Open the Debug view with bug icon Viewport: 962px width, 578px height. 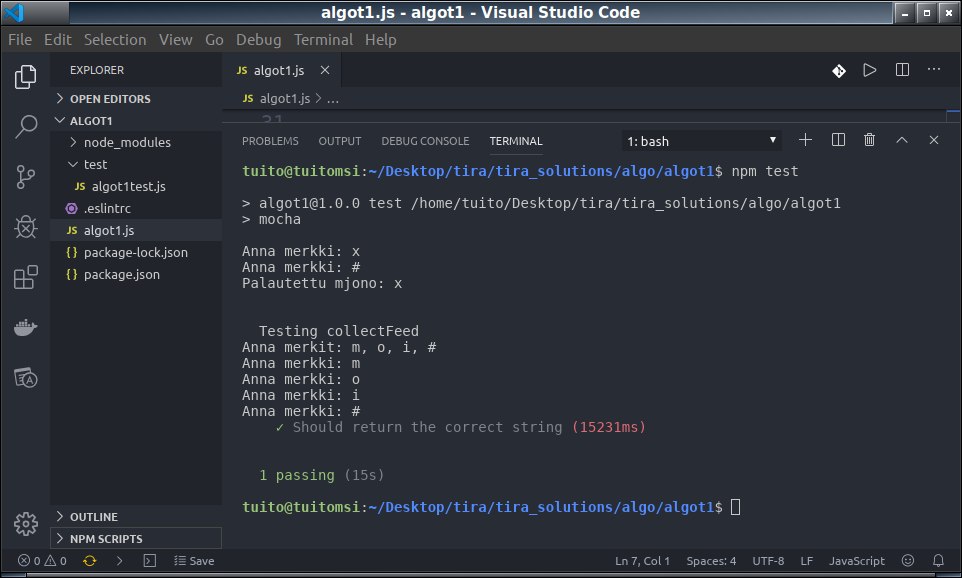tap(25, 227)
